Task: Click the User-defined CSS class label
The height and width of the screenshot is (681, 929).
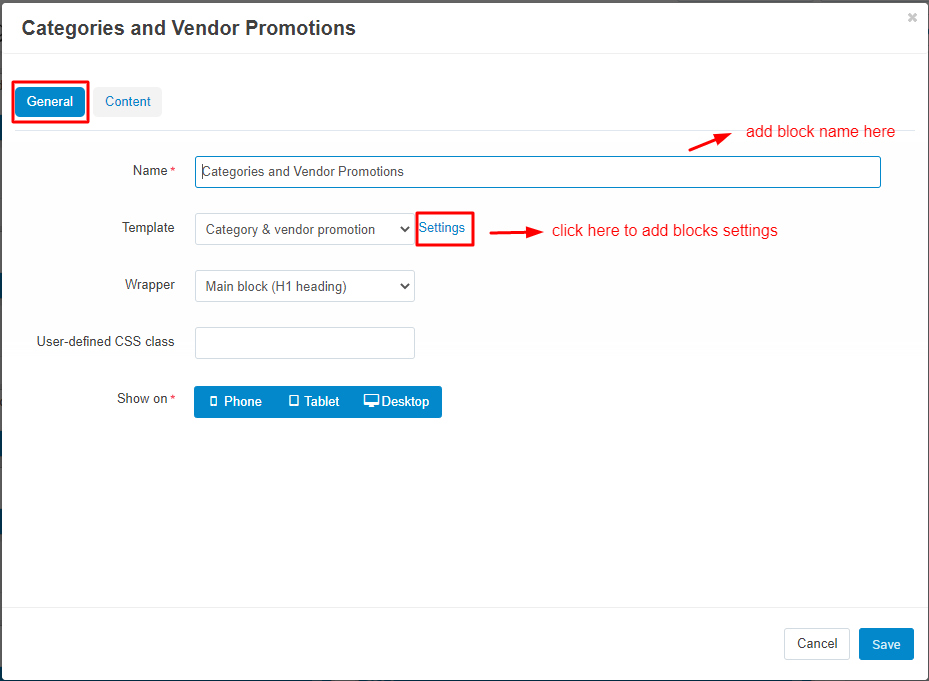Action: (x=105, y=341)
